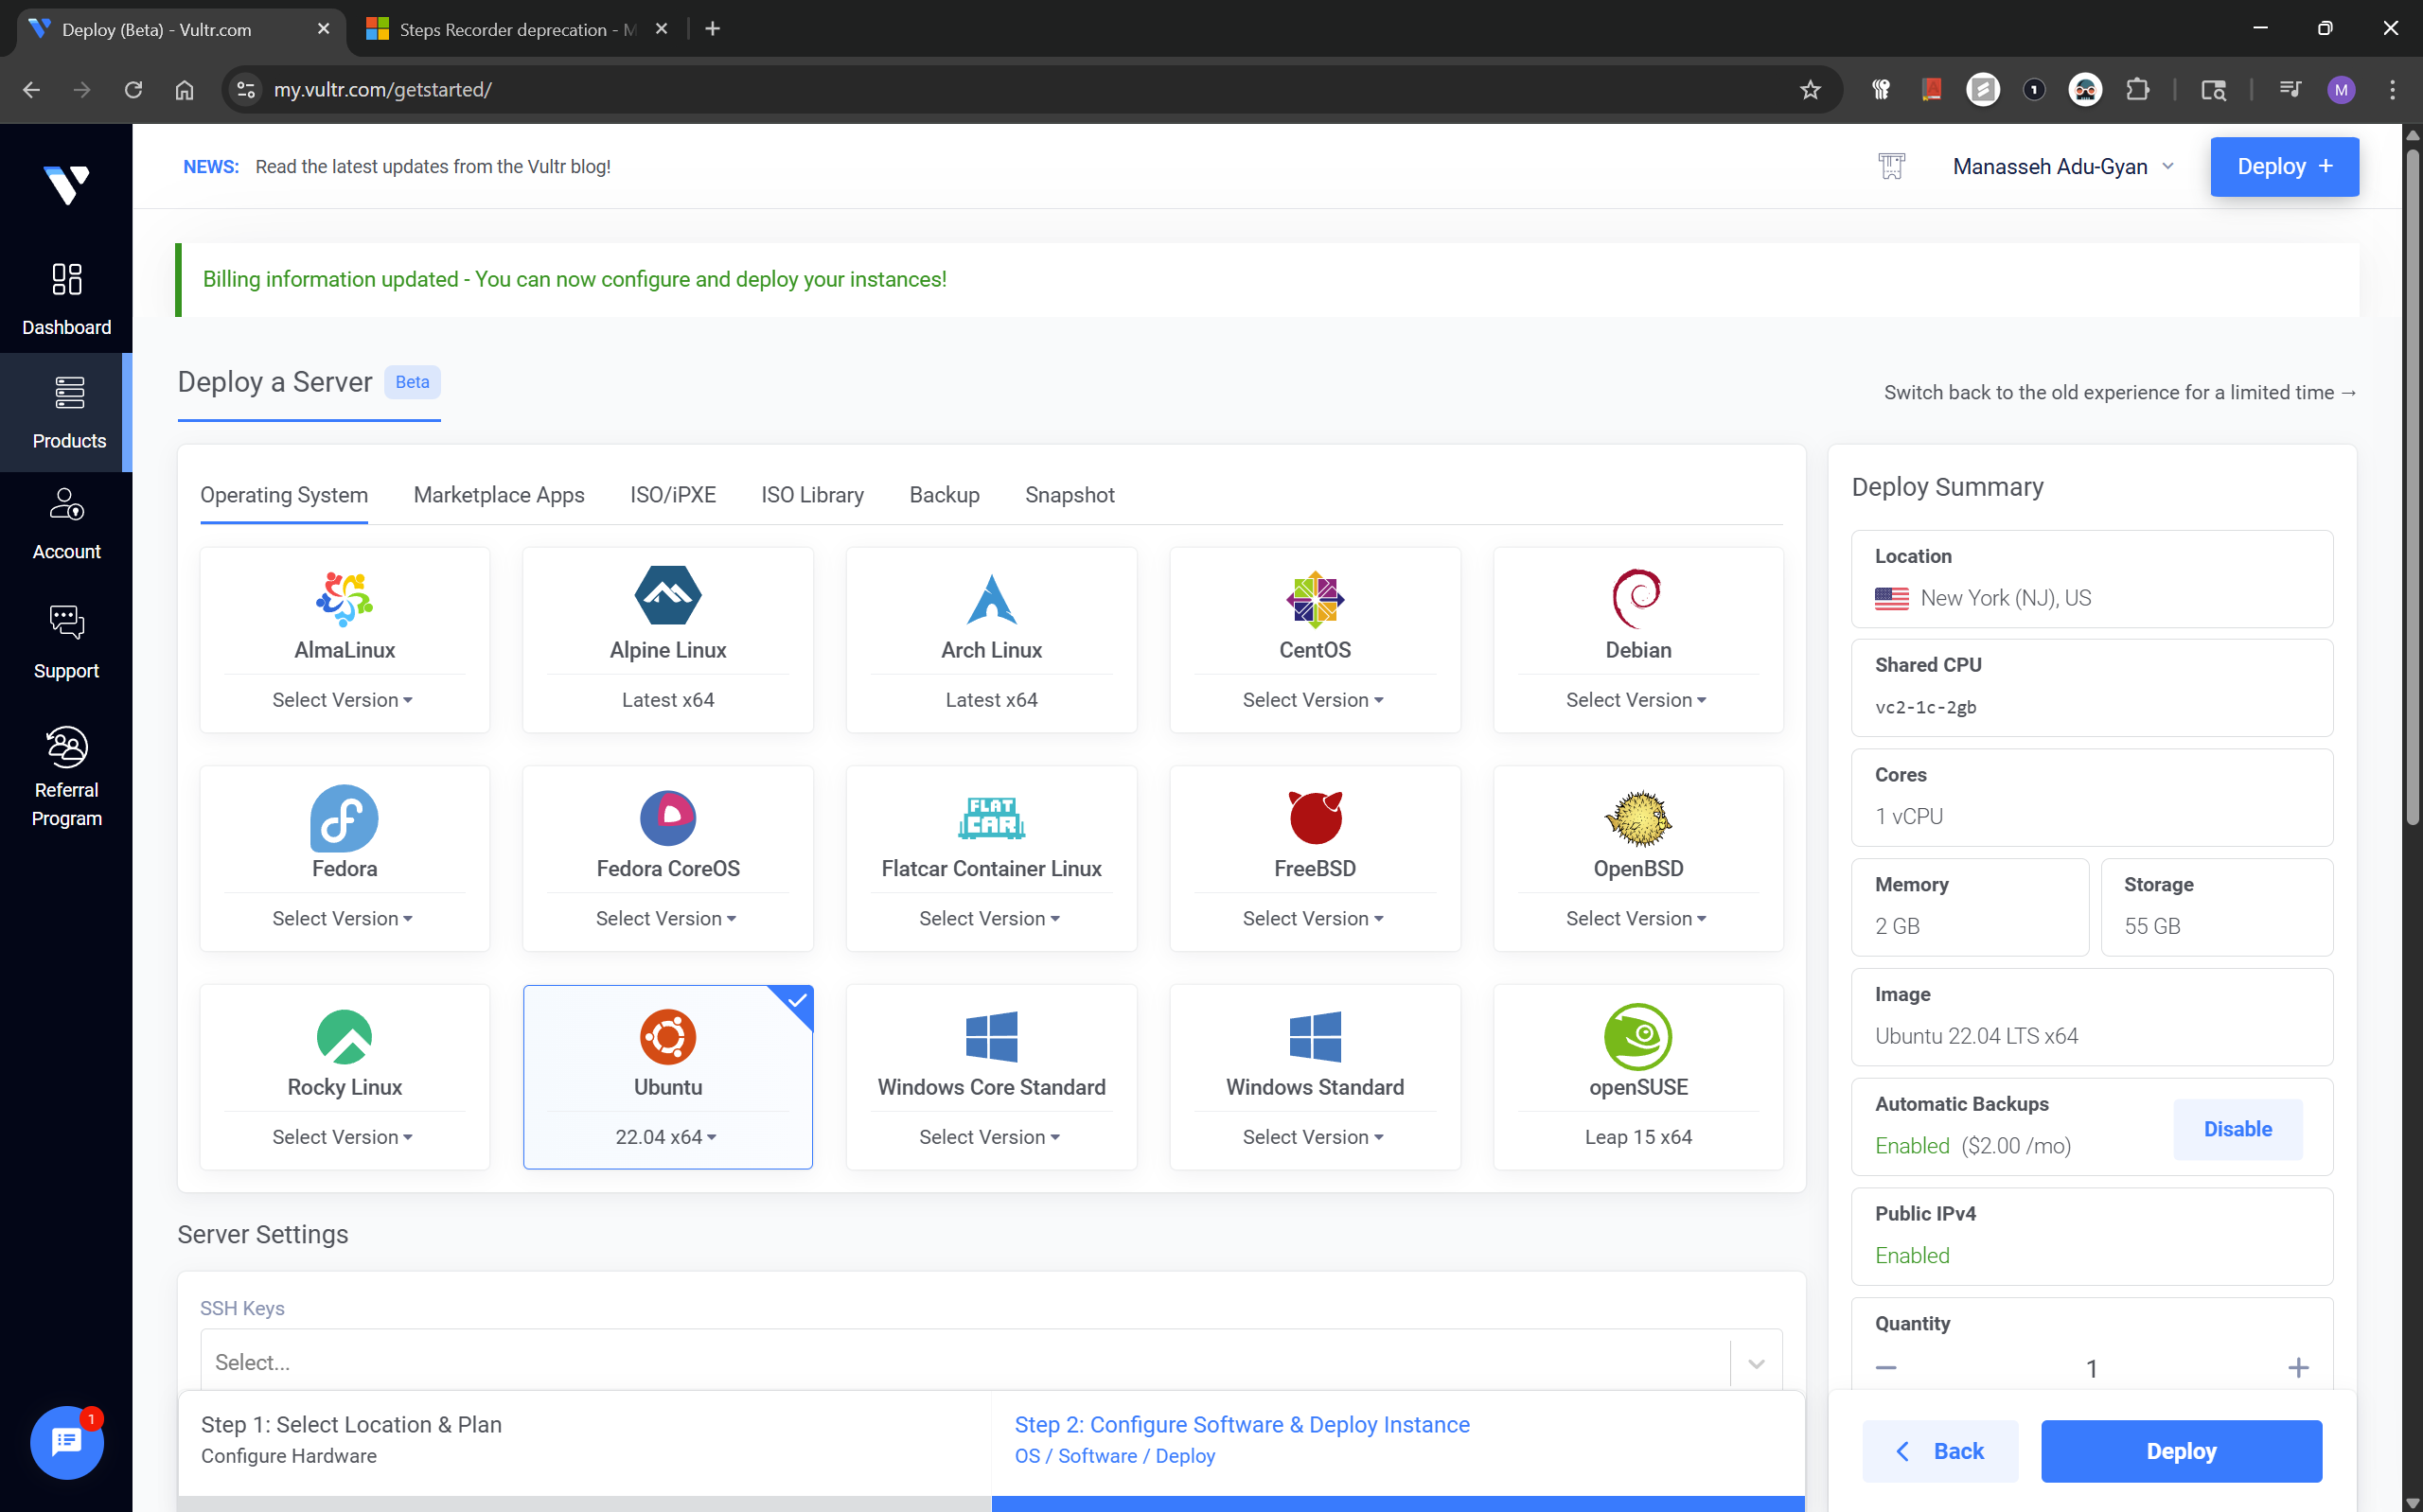Expand Fedora Select Version dropdown
Screen dimensions: 2423x1512
coord(342,918)
